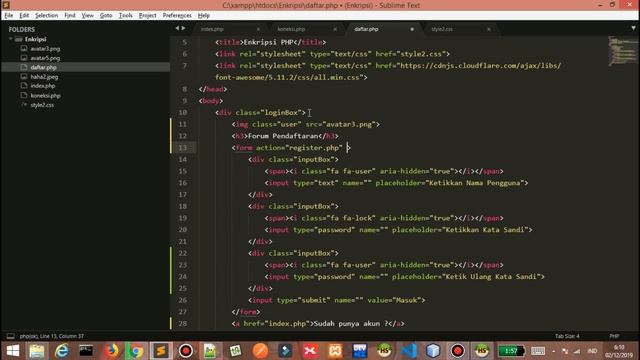This screenshot has height=360, width=640.
Task: Open index.php in the sidebar
Action: pyautogui.click(x=42, y=86)
